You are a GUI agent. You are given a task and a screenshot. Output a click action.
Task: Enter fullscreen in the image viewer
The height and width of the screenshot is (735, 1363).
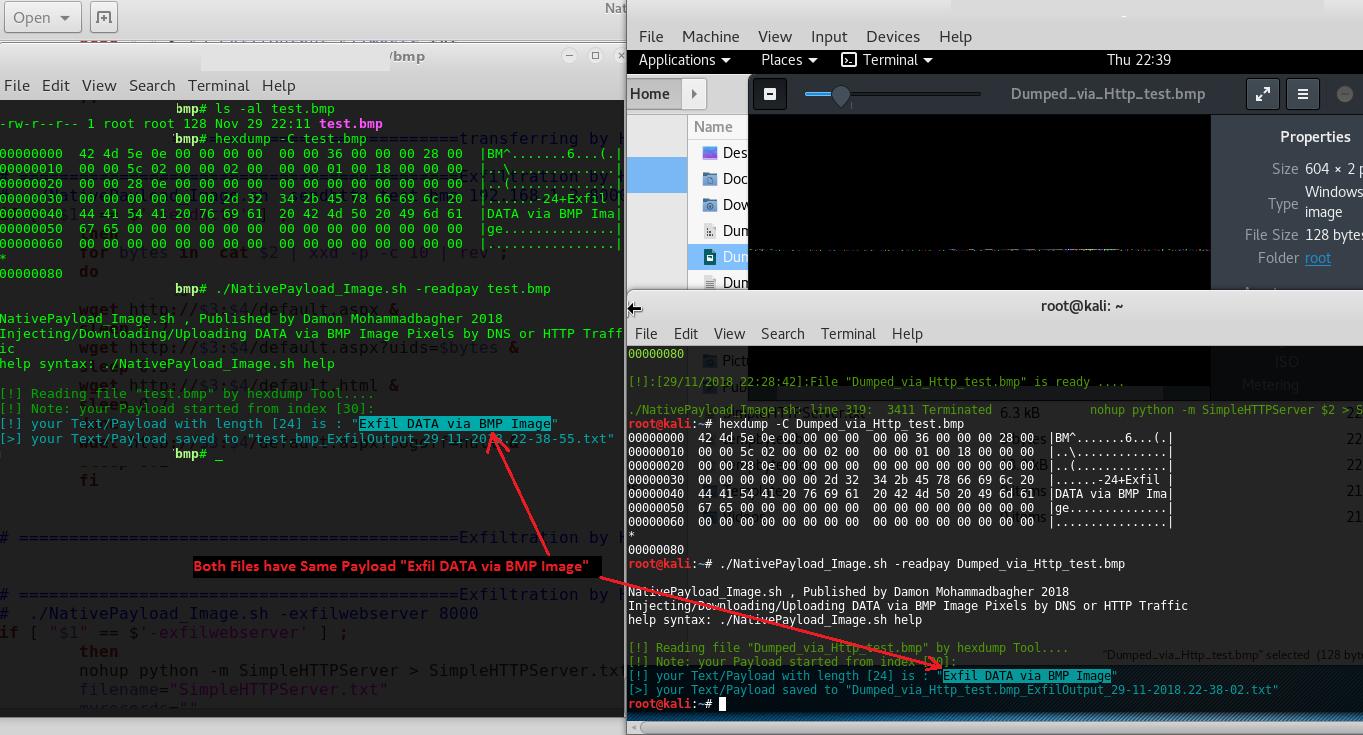pyautogui.click(x=1263, y=94)
